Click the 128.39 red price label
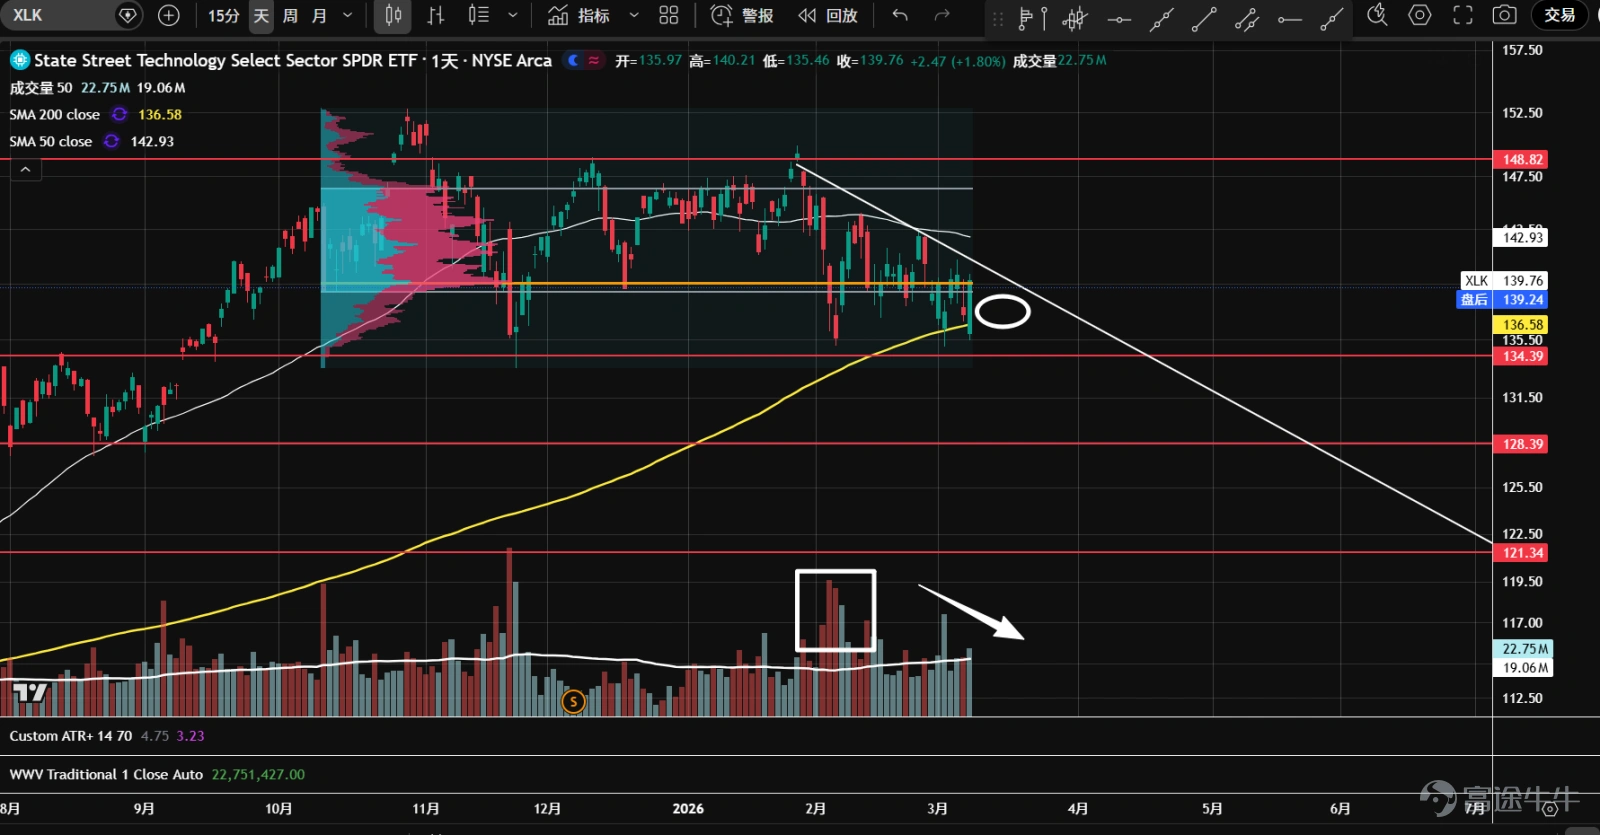Image resolution: width=1600 pixels, height=835 pixels. 1520,444
